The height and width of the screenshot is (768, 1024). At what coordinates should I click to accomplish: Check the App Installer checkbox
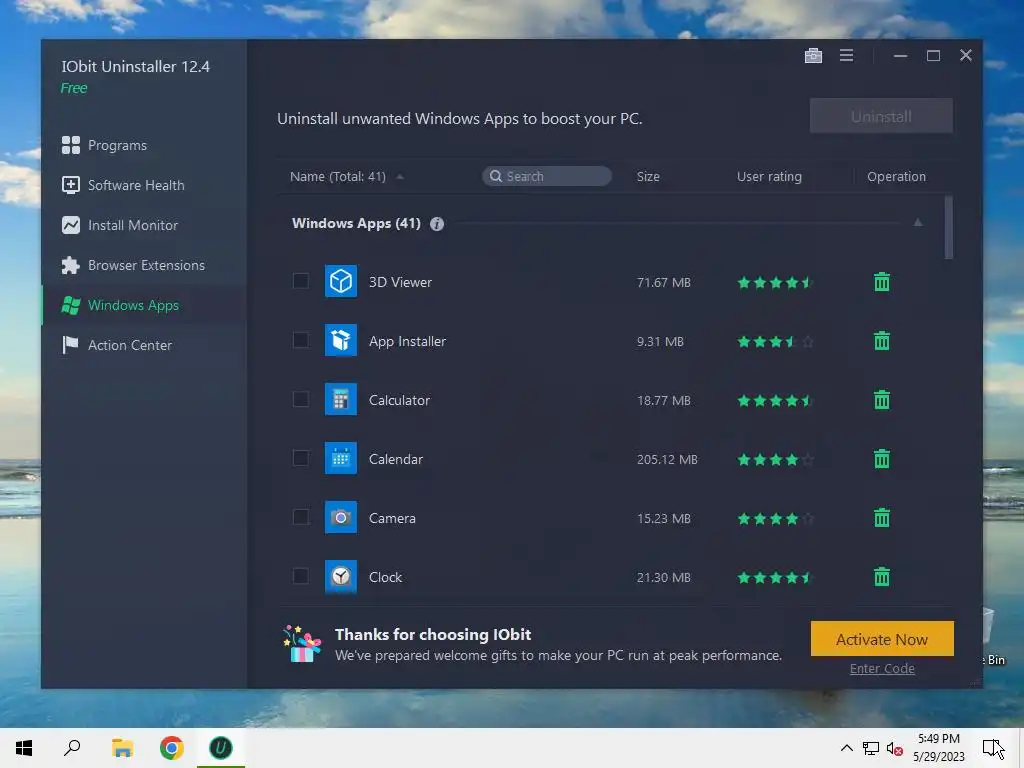[300, 340]
